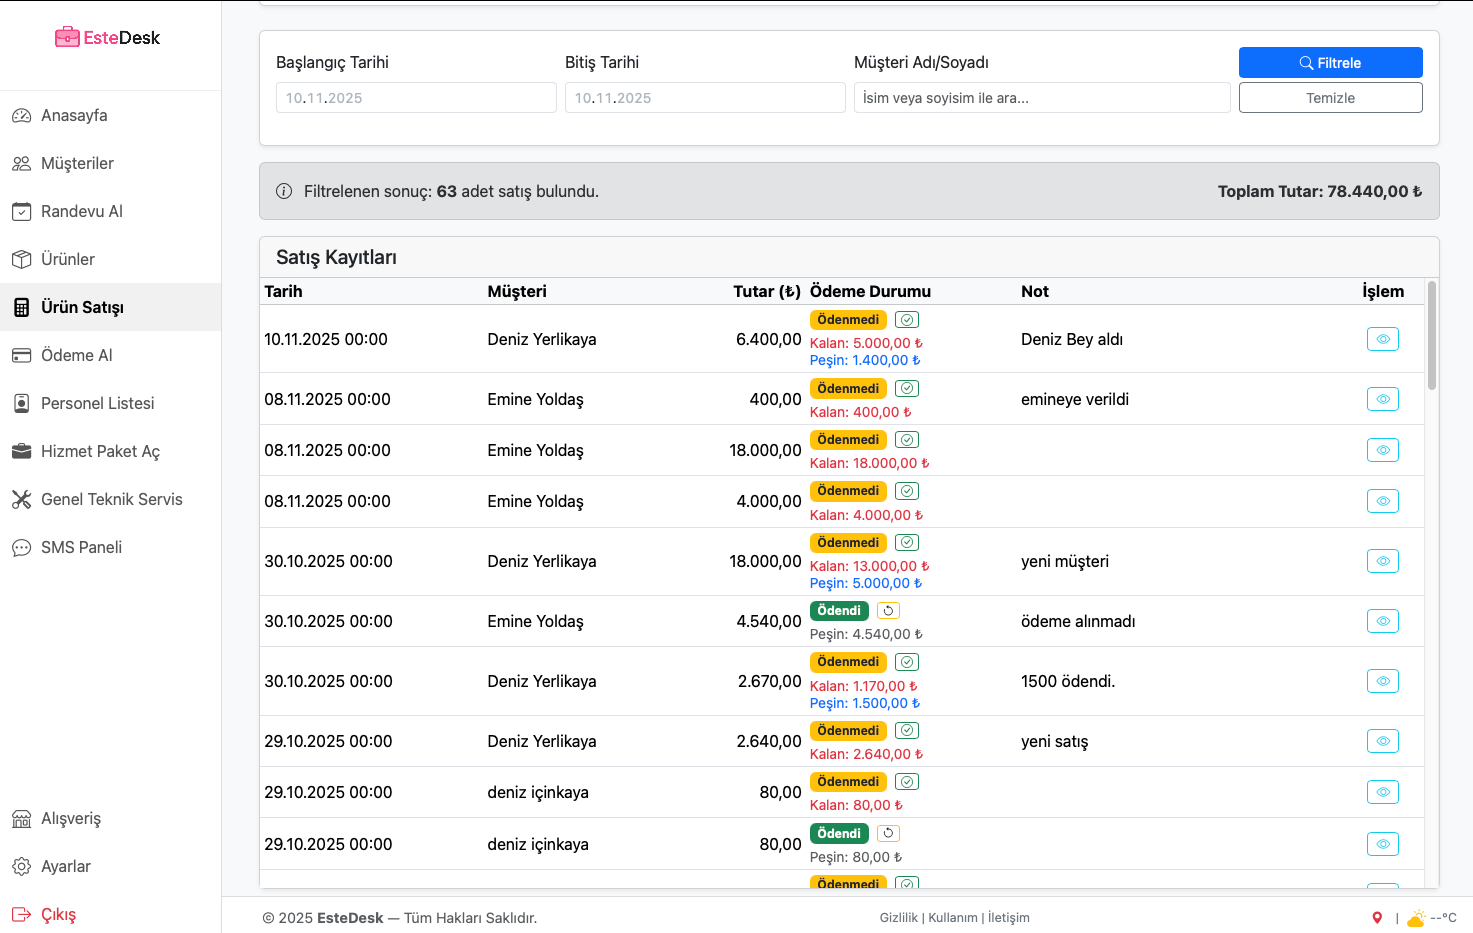
Task: Click the SMS Paneli chat icon
Action: pyautogui.click(x=21, y=547)
